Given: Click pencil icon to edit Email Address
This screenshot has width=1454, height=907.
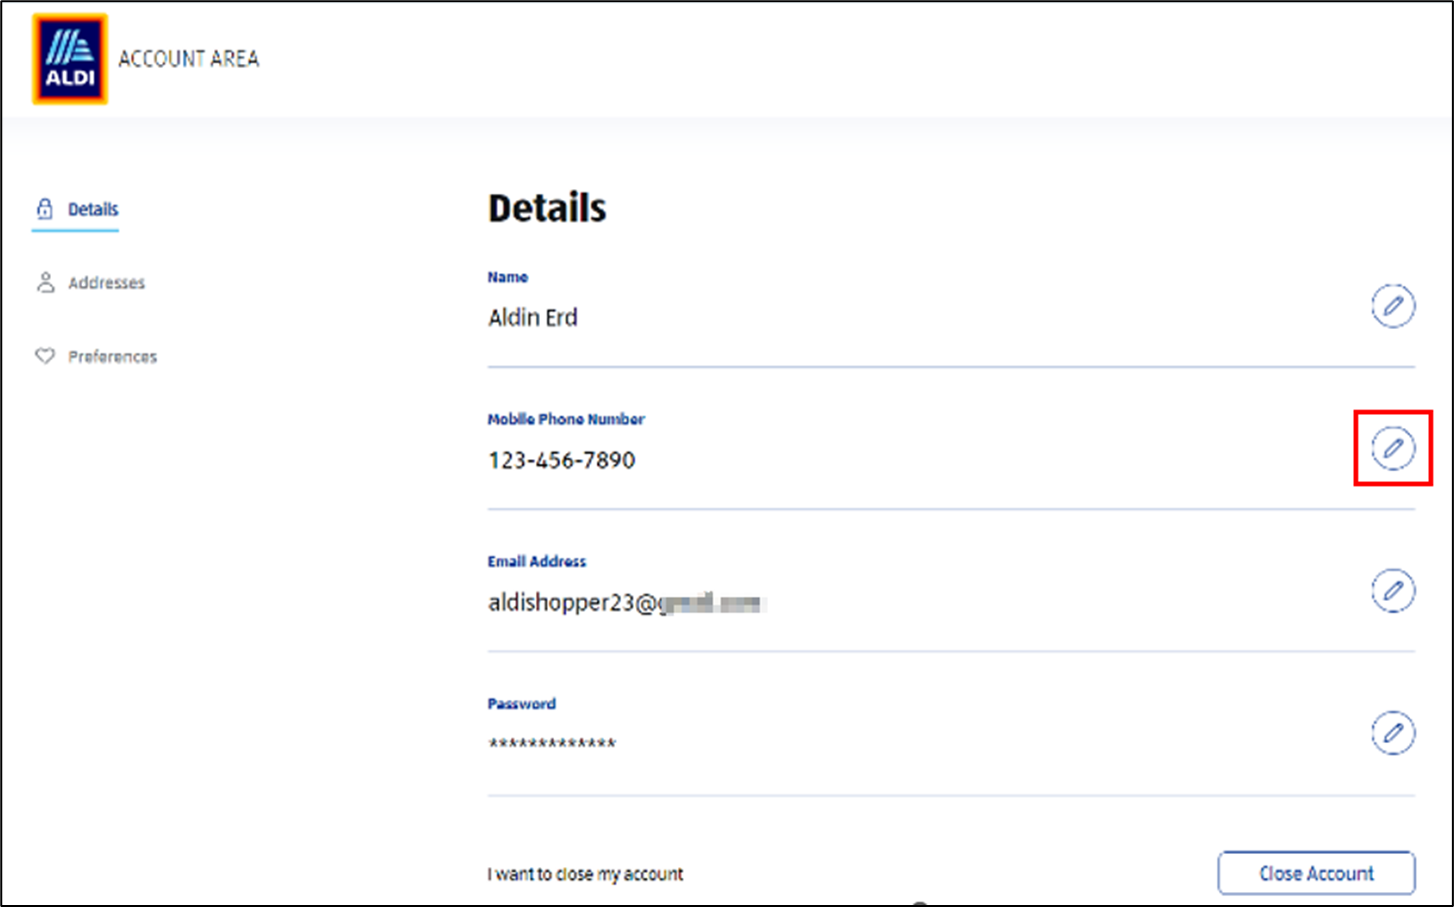Looking at the screenshot, I should point(1392,591).
